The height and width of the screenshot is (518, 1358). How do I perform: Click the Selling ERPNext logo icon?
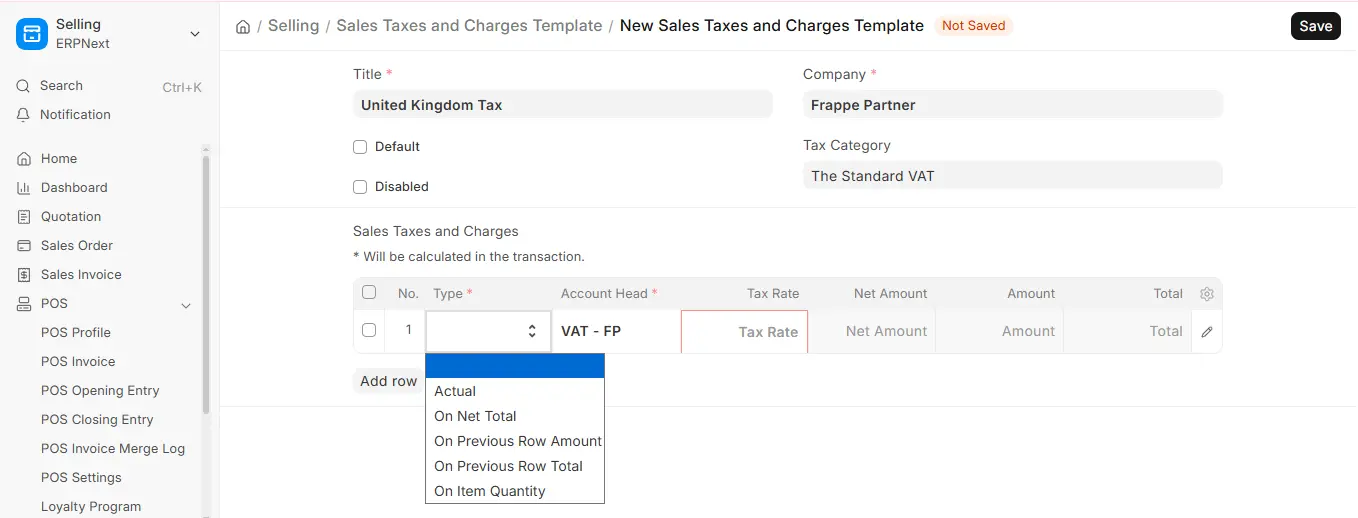[32, 34]
